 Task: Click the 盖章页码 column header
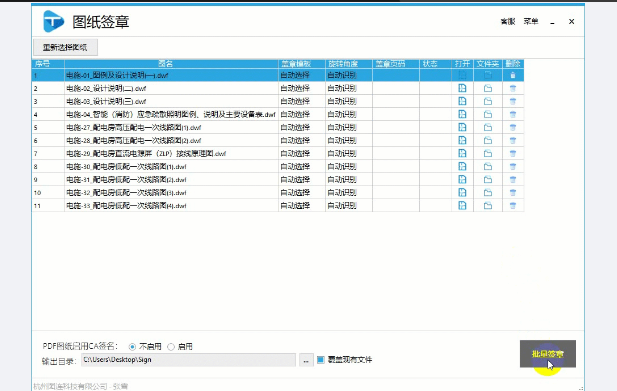coord(396,64)
